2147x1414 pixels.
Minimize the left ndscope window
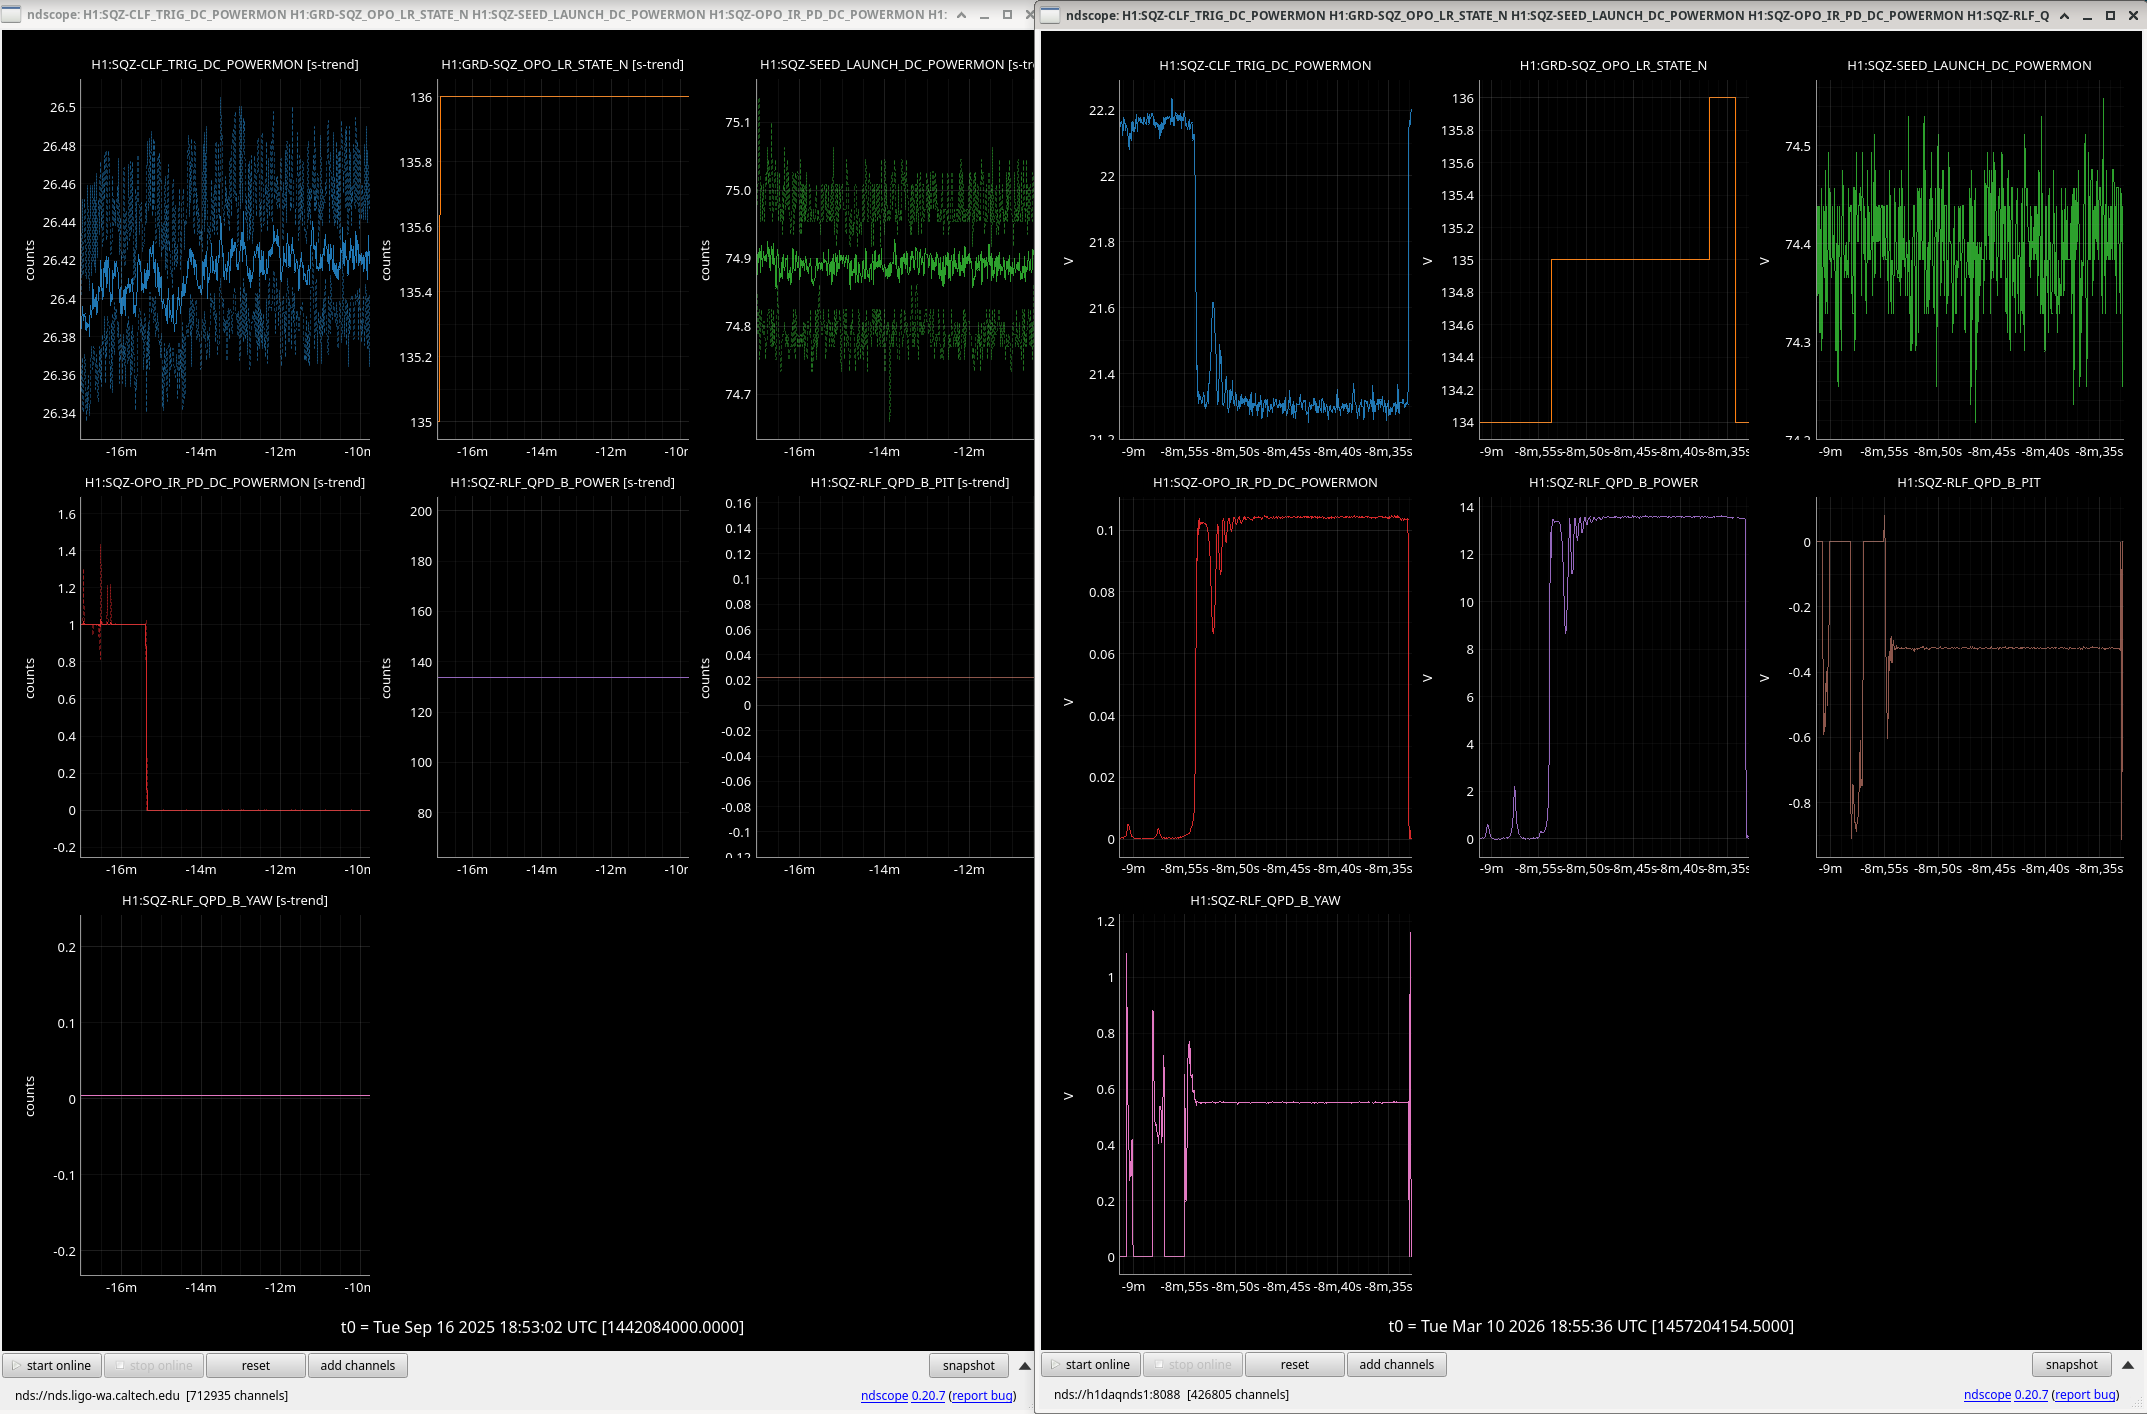click(984, 15)
